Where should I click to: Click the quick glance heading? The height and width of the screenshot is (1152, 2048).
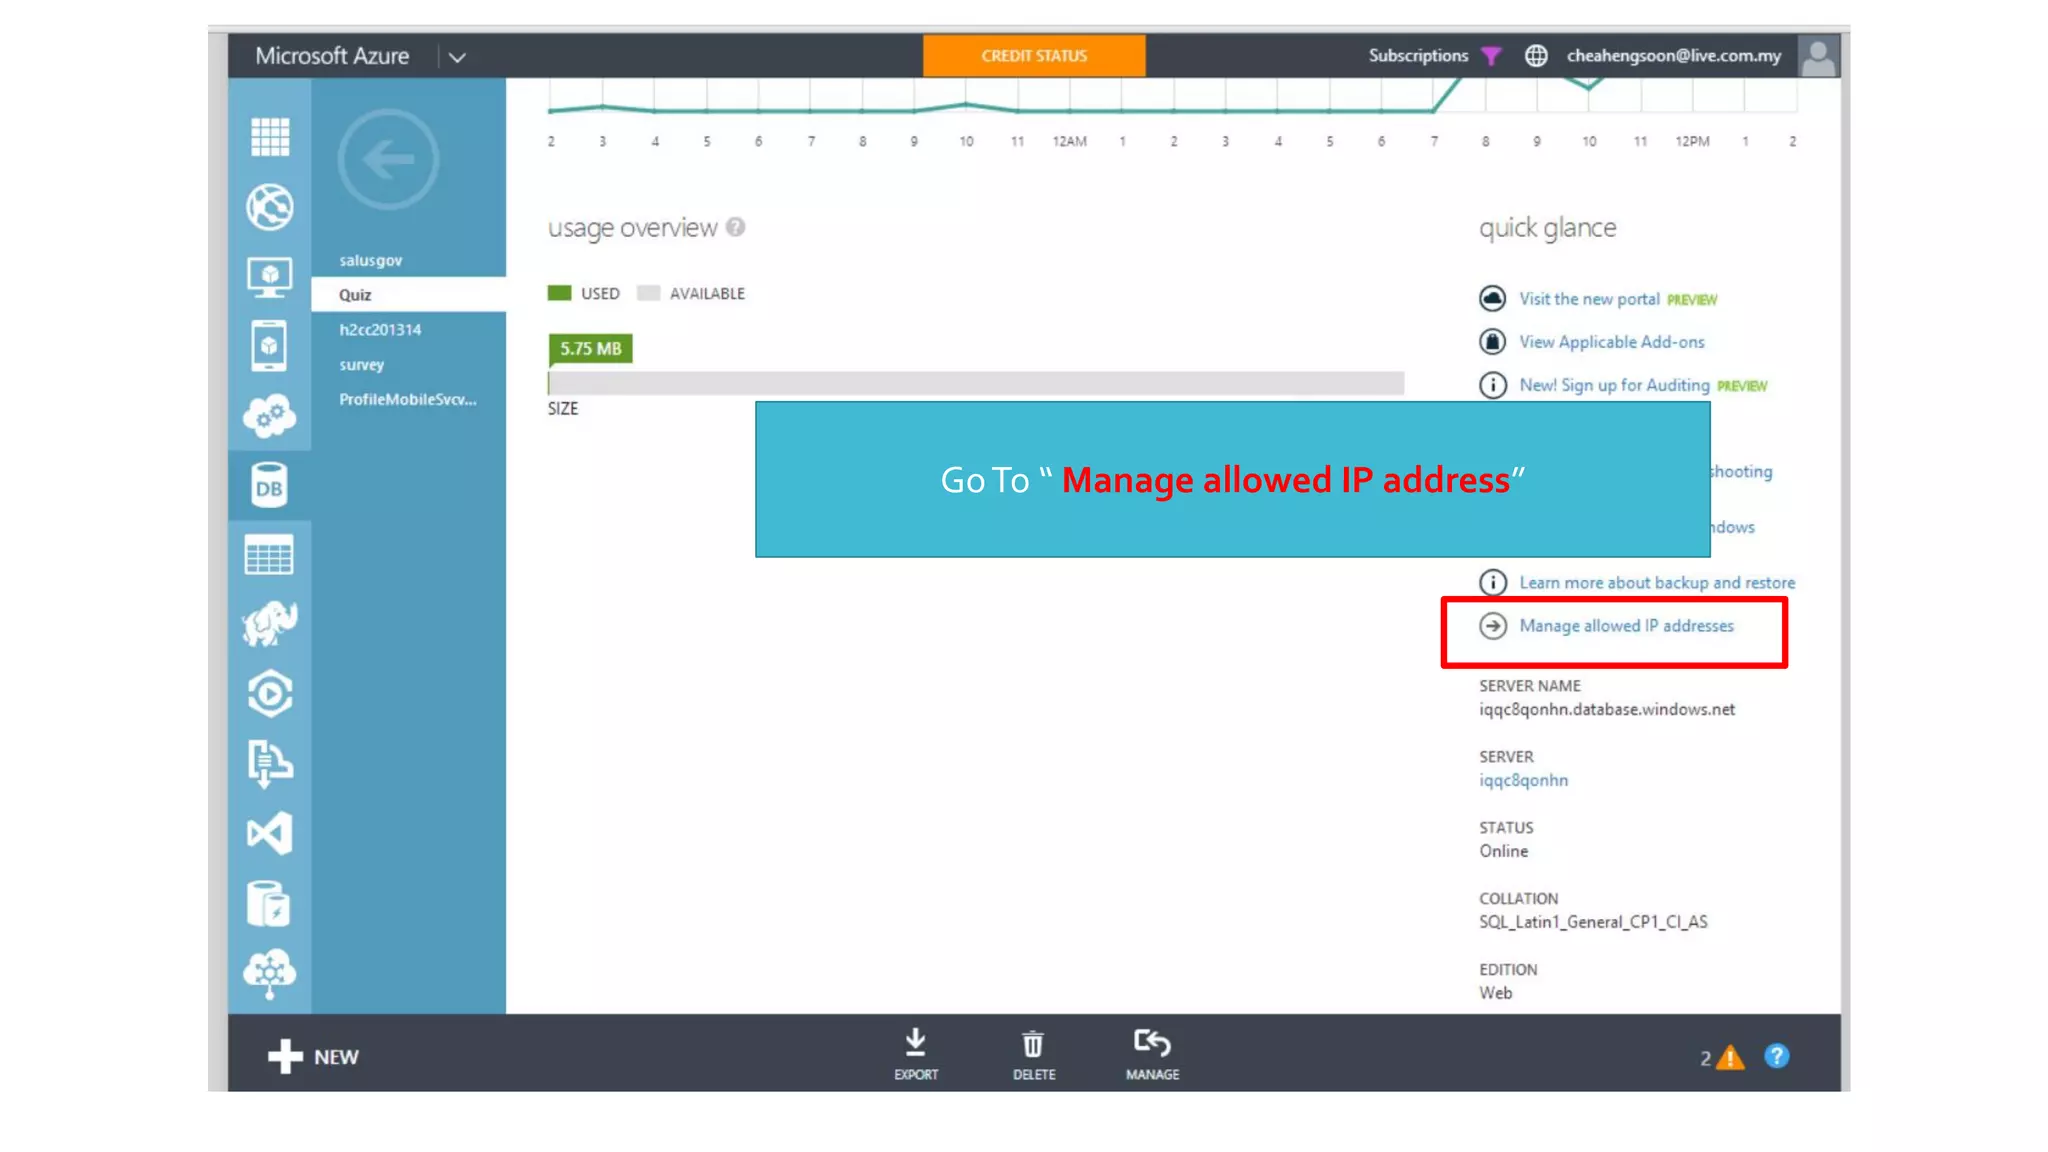pyautogui.click(x=1547, y=228)
